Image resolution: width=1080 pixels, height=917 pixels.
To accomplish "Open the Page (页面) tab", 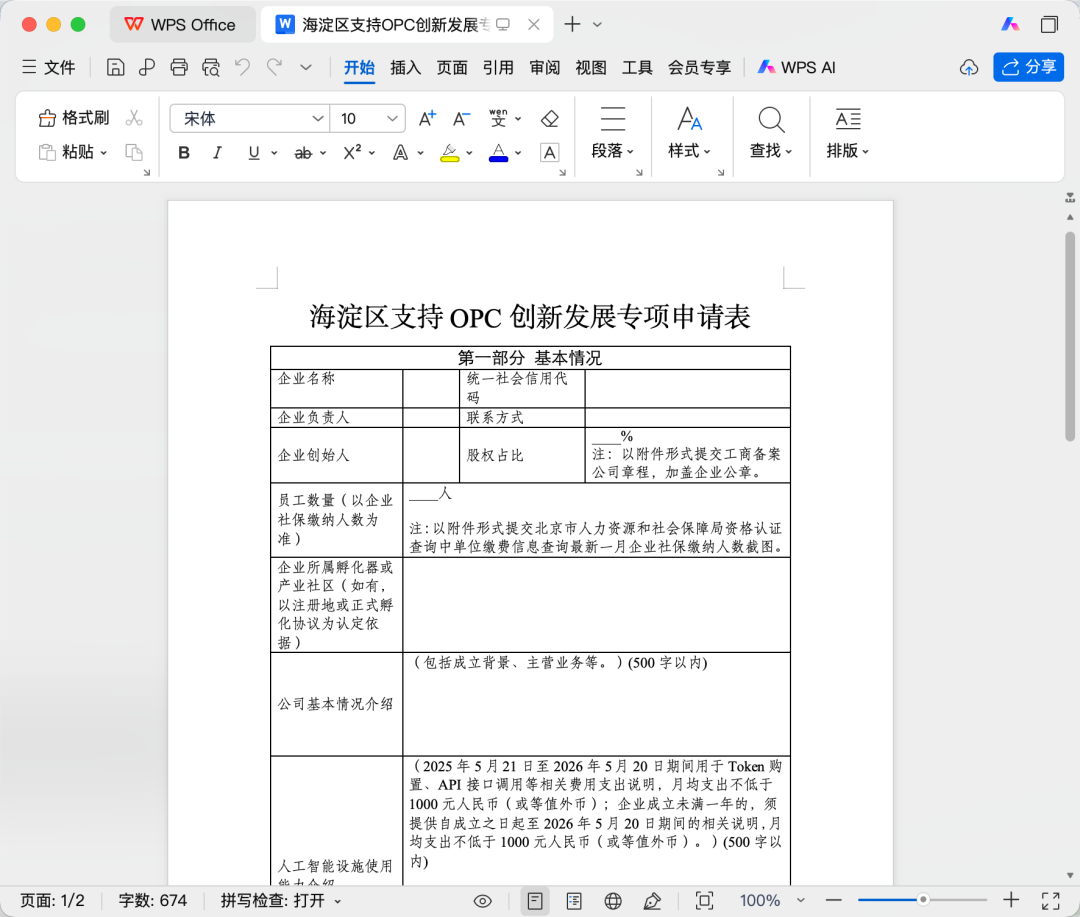I will (x=452, y=68).
